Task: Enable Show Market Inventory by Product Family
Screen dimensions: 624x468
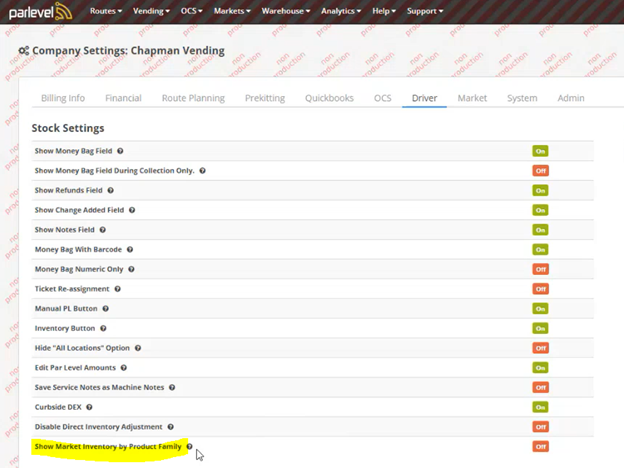Action: coord(540,447)
